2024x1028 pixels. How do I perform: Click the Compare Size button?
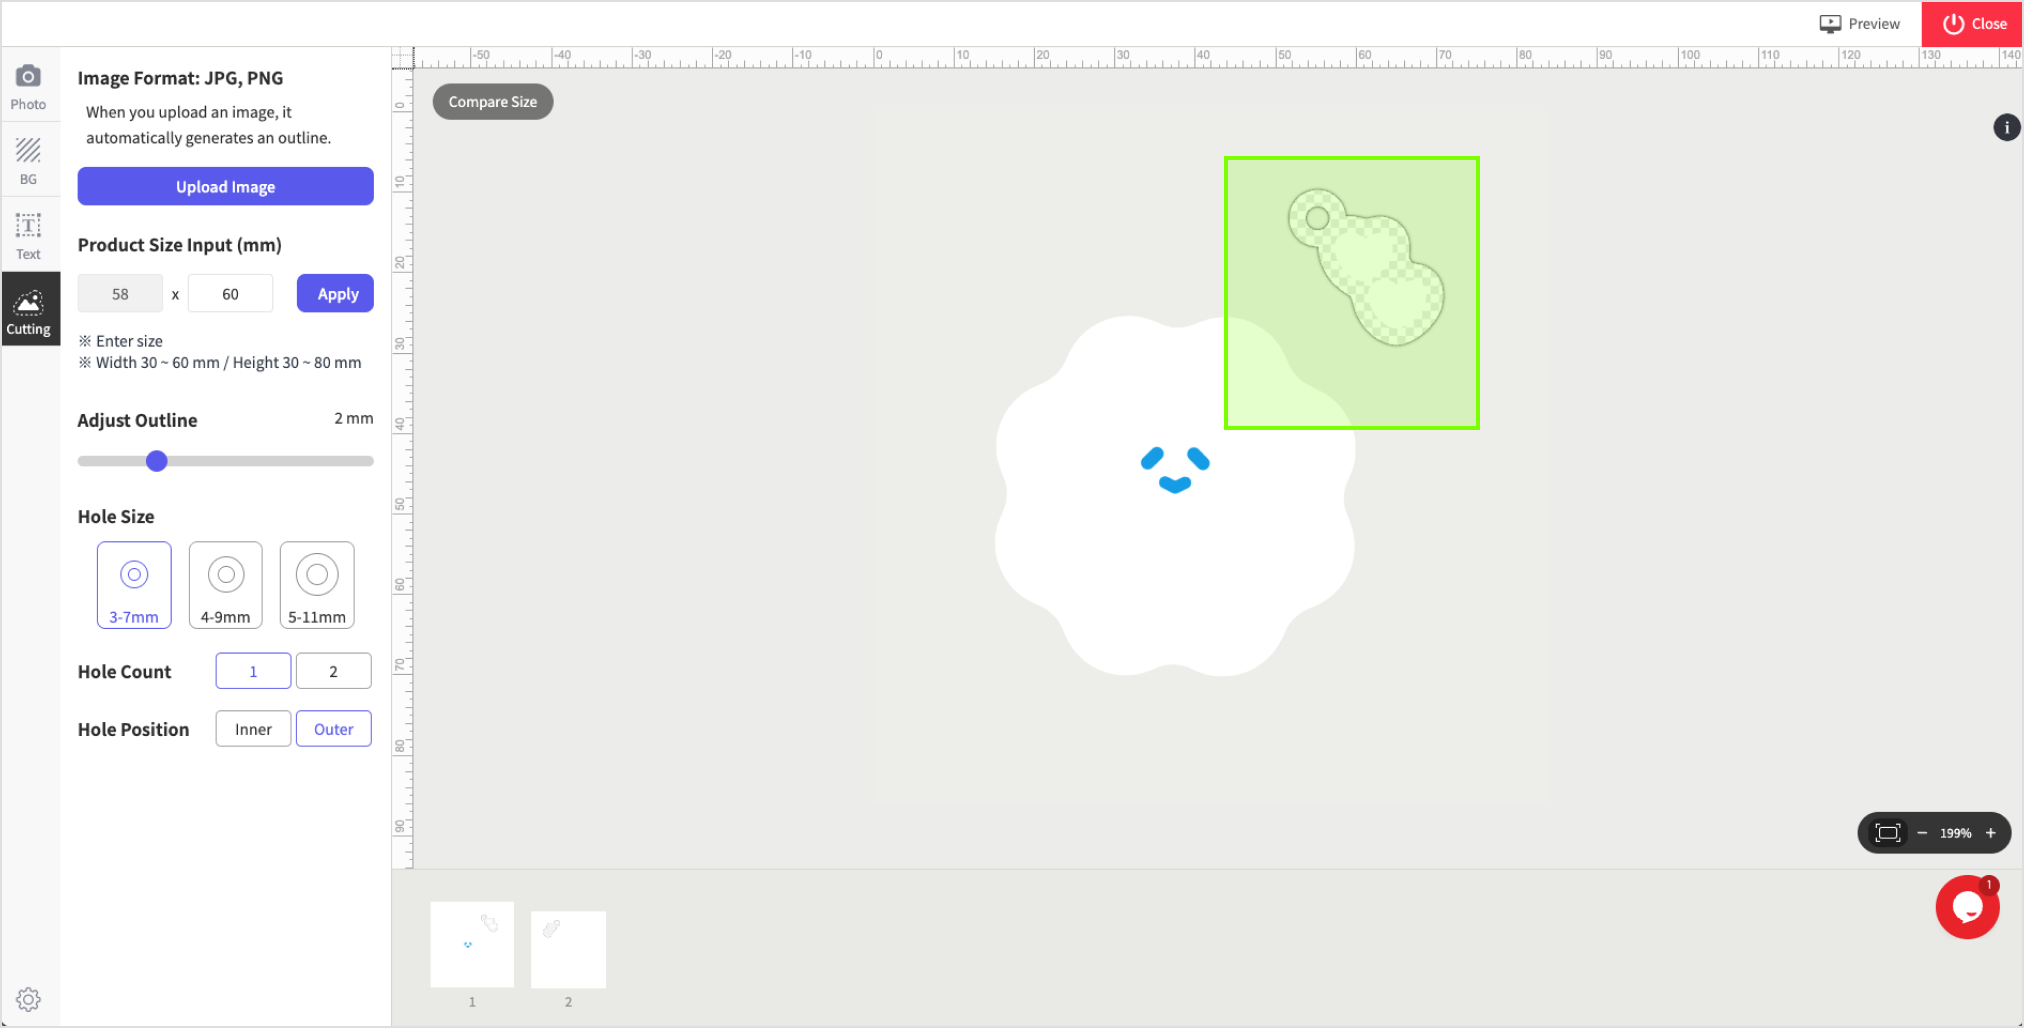click(x=492, y=102)
